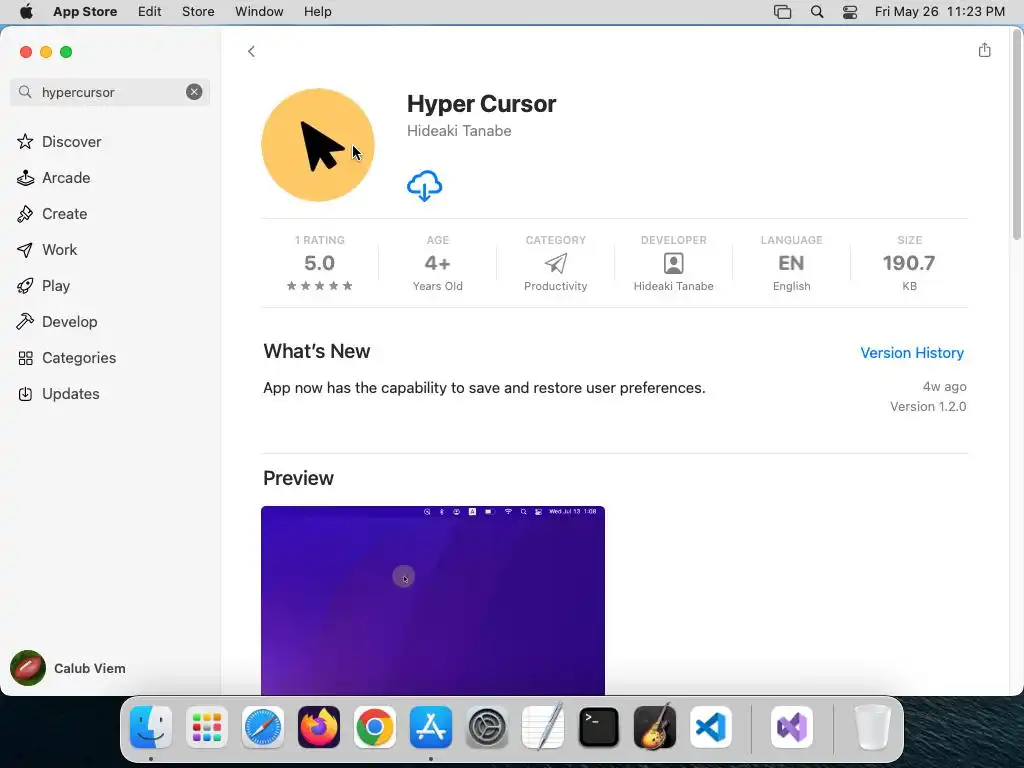Click the '4w ago' text
The height and width of the screenshot is (768, 1024).
point(944,387)
